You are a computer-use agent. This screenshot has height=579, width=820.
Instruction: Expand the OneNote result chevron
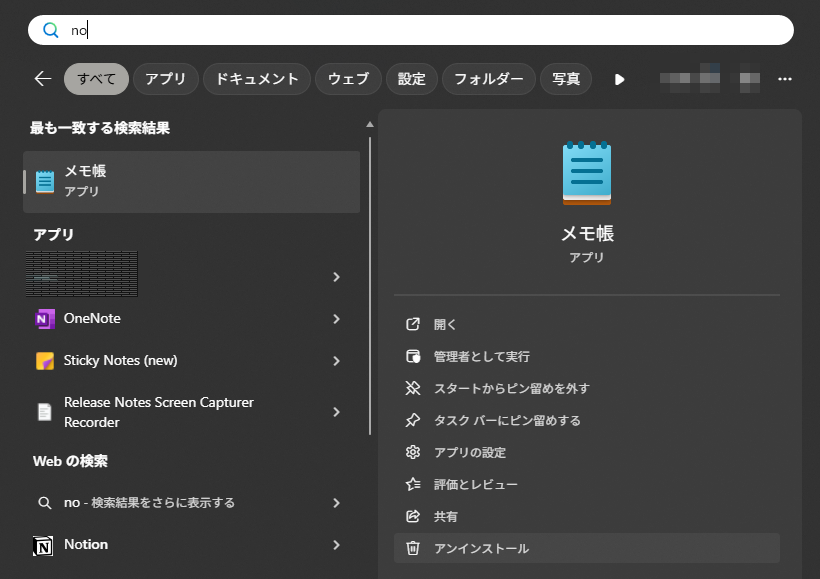point(336,319)
